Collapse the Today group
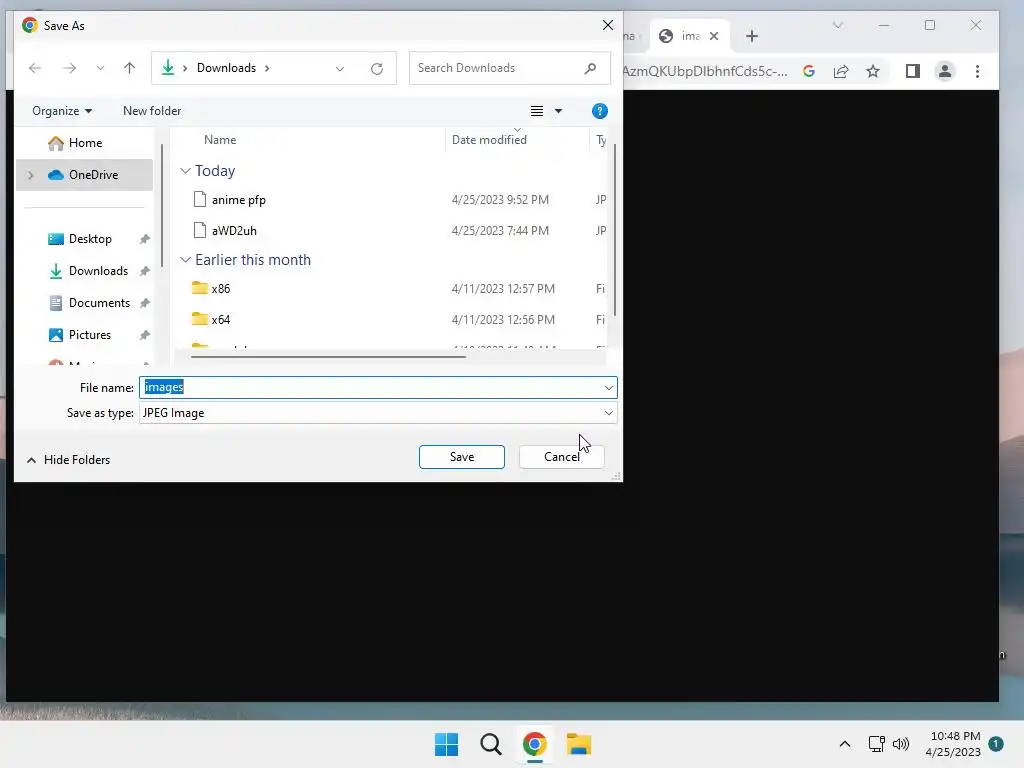 point(185,171)
